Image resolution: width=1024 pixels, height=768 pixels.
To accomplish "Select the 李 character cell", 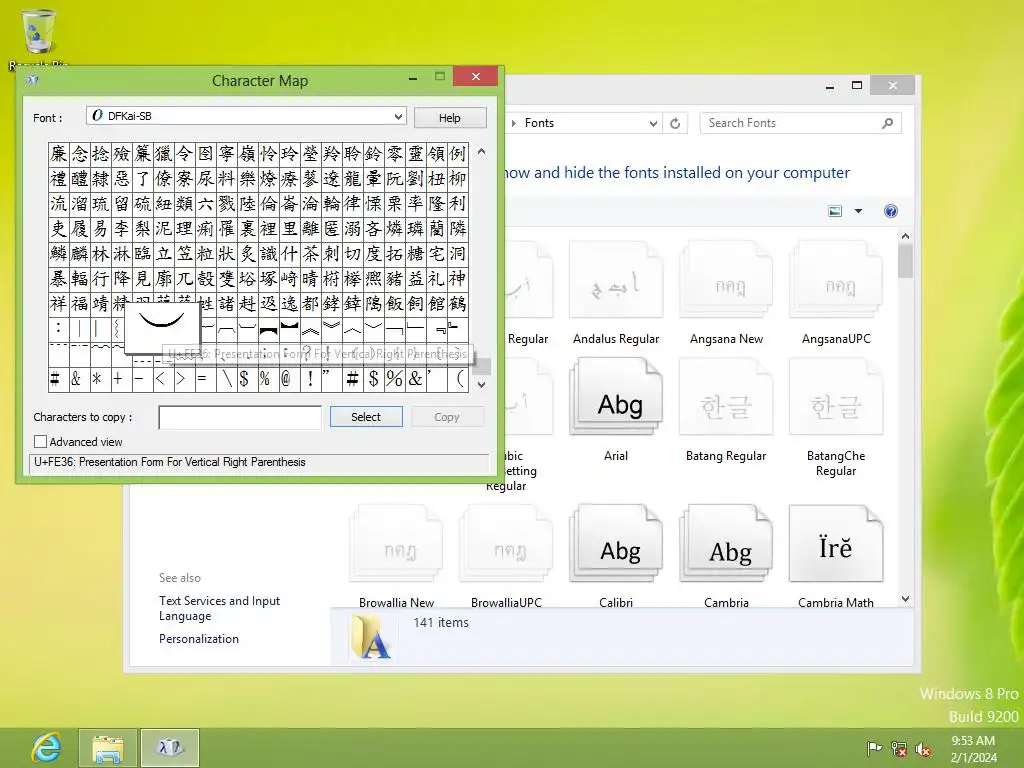I will coord(121,229).
